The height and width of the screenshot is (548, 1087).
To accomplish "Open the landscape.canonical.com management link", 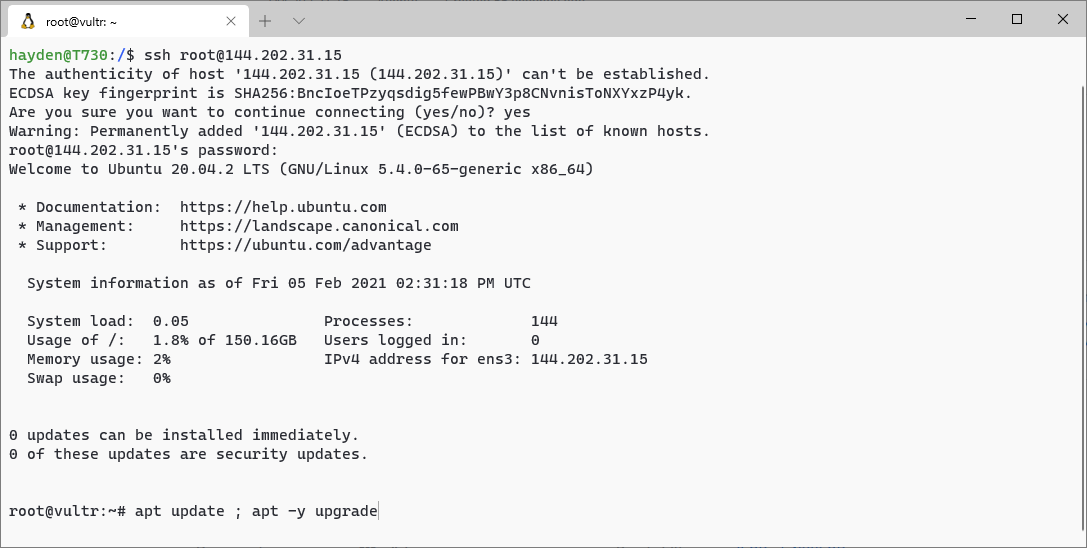I will point(319,226).
